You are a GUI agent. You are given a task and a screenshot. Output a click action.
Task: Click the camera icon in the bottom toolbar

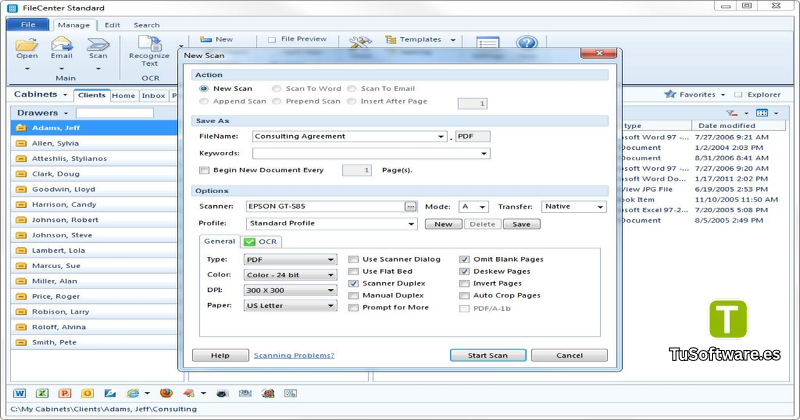[222, 393]
